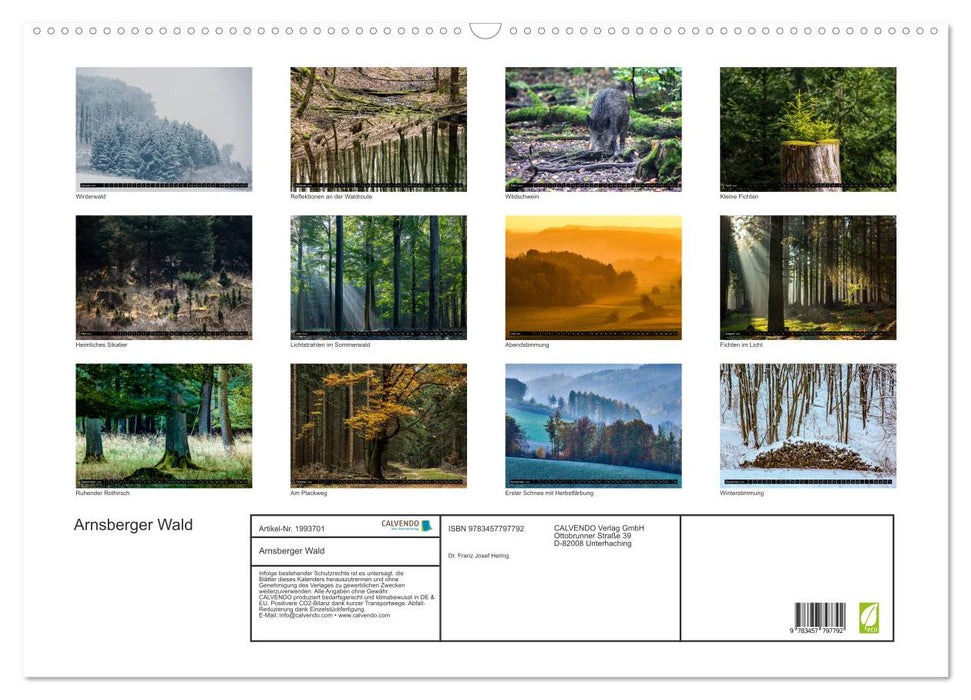Screen dimensions: 971x700
Task: Click the Fichten im Licht photo
Action: [x=808, y=275]
